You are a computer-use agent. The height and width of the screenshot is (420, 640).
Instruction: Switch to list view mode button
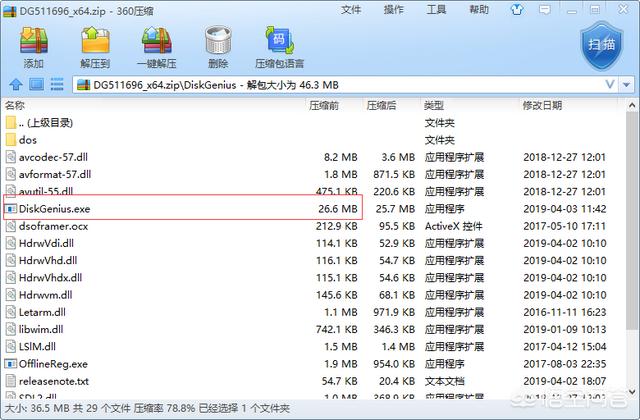57,84
